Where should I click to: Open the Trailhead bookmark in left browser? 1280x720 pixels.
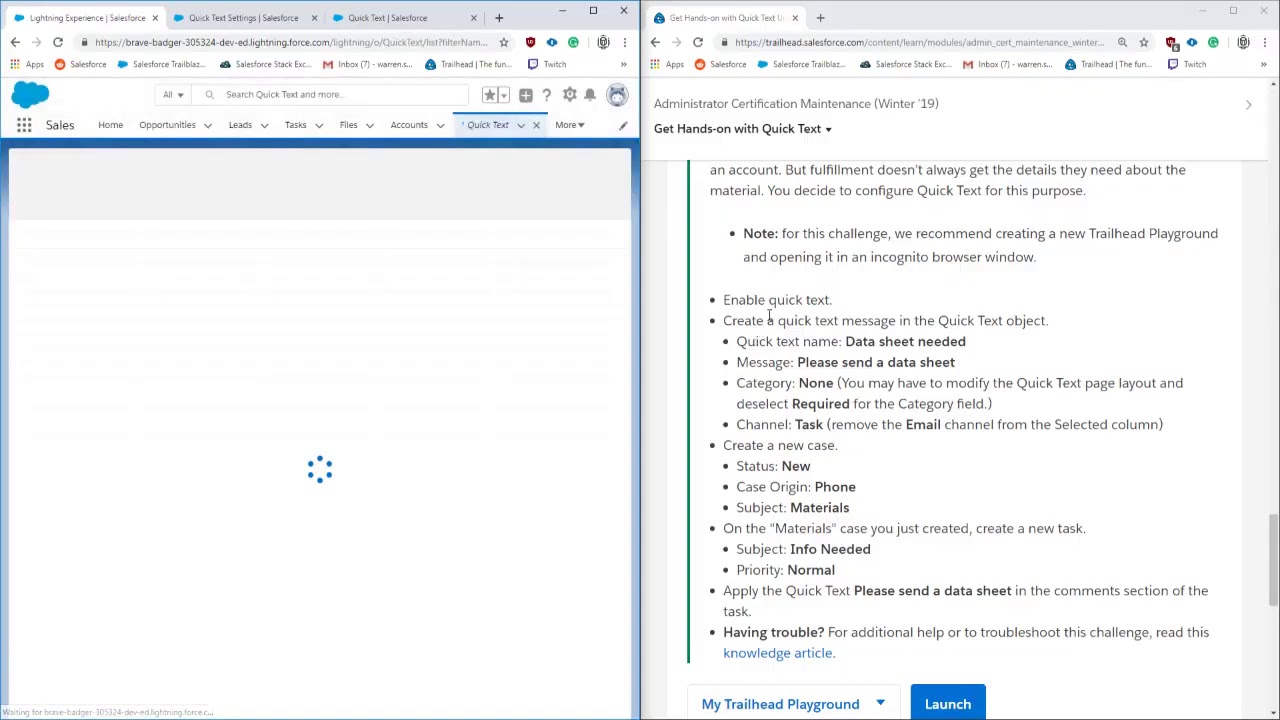[468, 64]
